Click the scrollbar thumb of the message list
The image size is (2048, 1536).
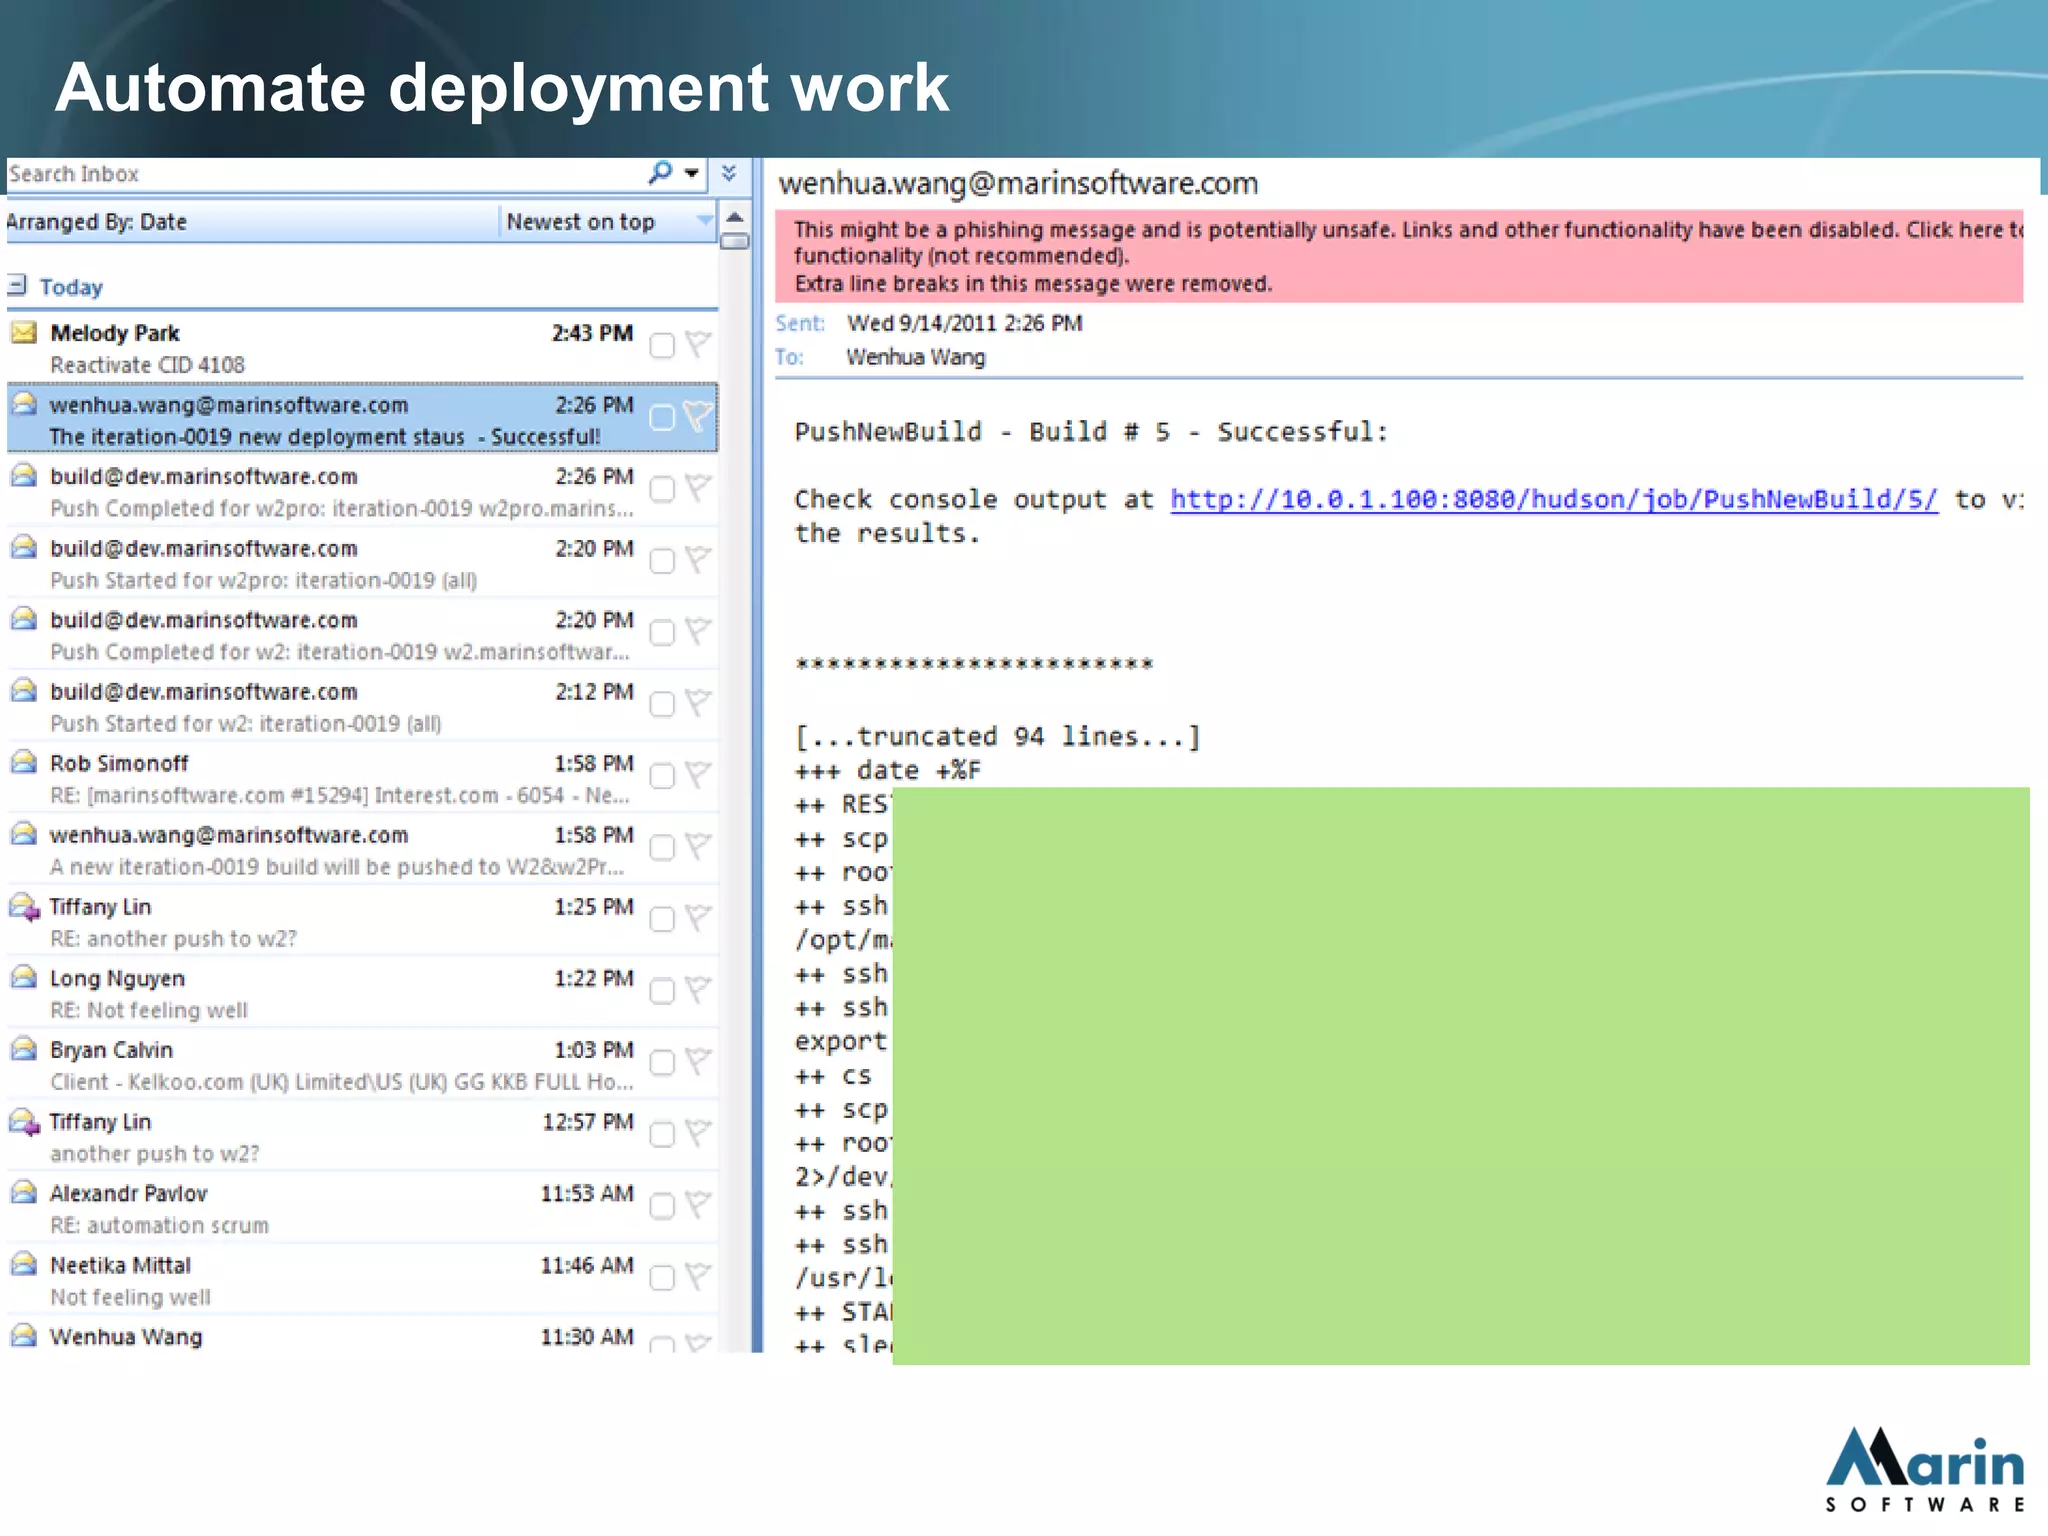(735, 241)
